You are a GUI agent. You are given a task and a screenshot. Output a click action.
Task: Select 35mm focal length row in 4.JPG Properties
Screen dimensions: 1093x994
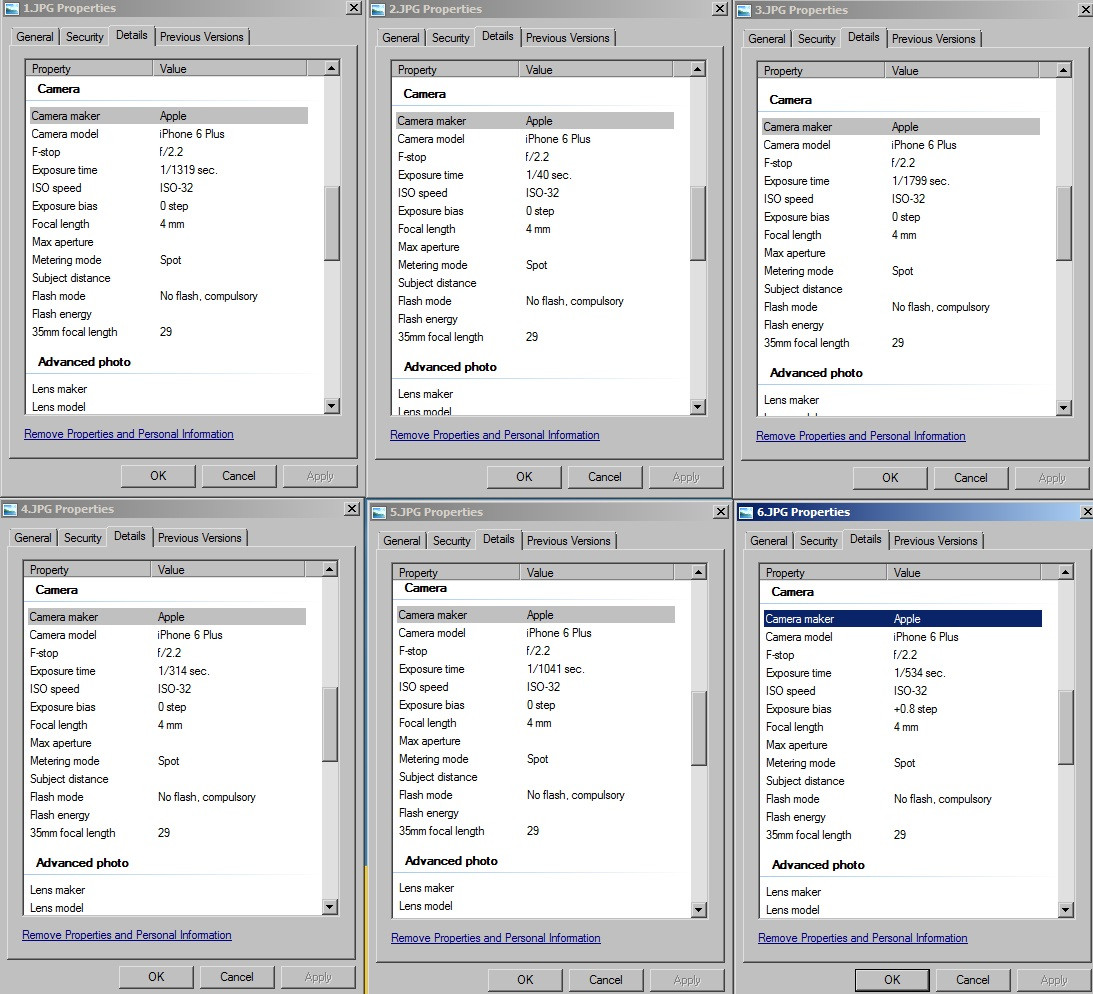coord(167,833)
